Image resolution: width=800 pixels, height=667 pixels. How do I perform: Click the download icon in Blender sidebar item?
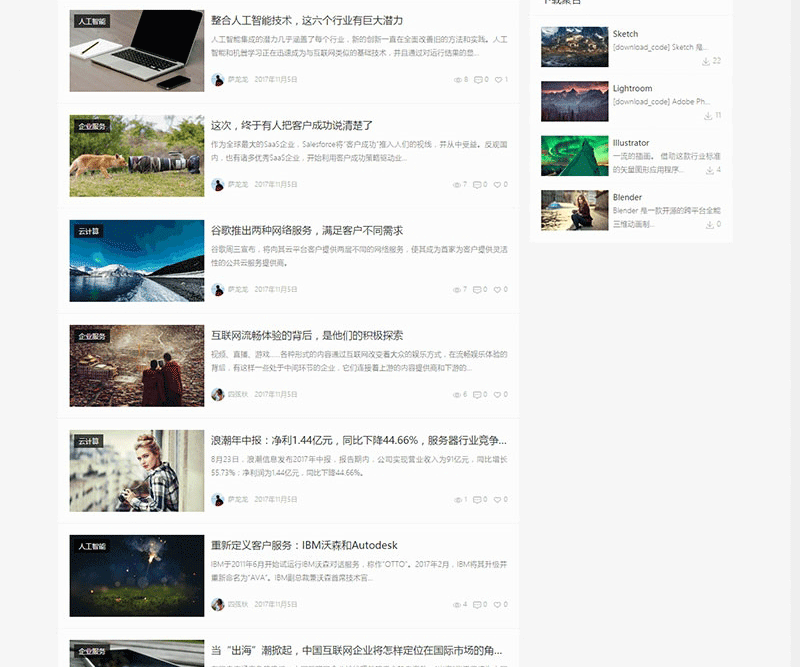pyautogui.click(x=710, y=225)
